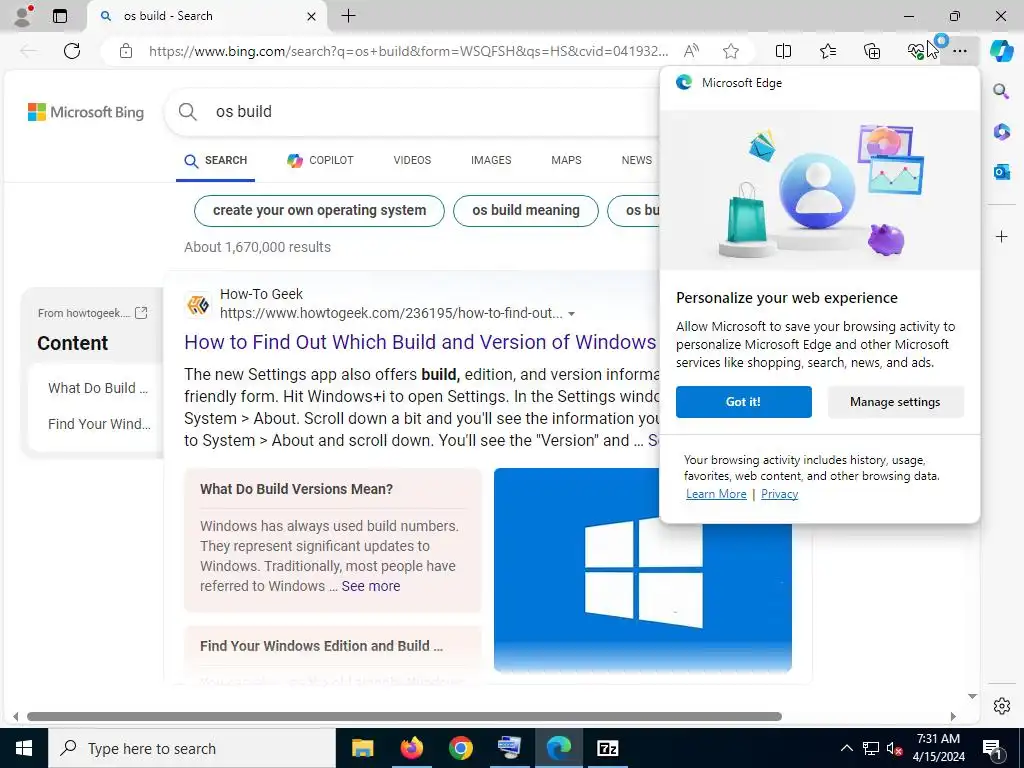Click 'What Do Build Versions Mean?' card heading
The width and height of the screenshot is (1024, 768).
tap(296, 489)
